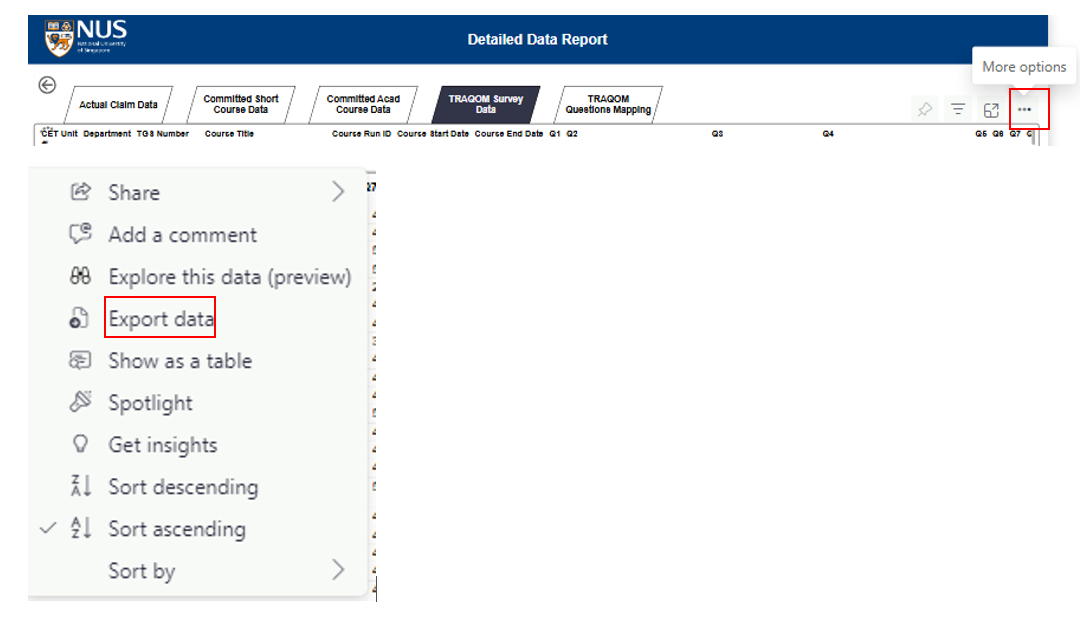Screen dimensions: 1084x627
Task: Switch to Actual Claim Data tab
Action: tap(118, 105)
